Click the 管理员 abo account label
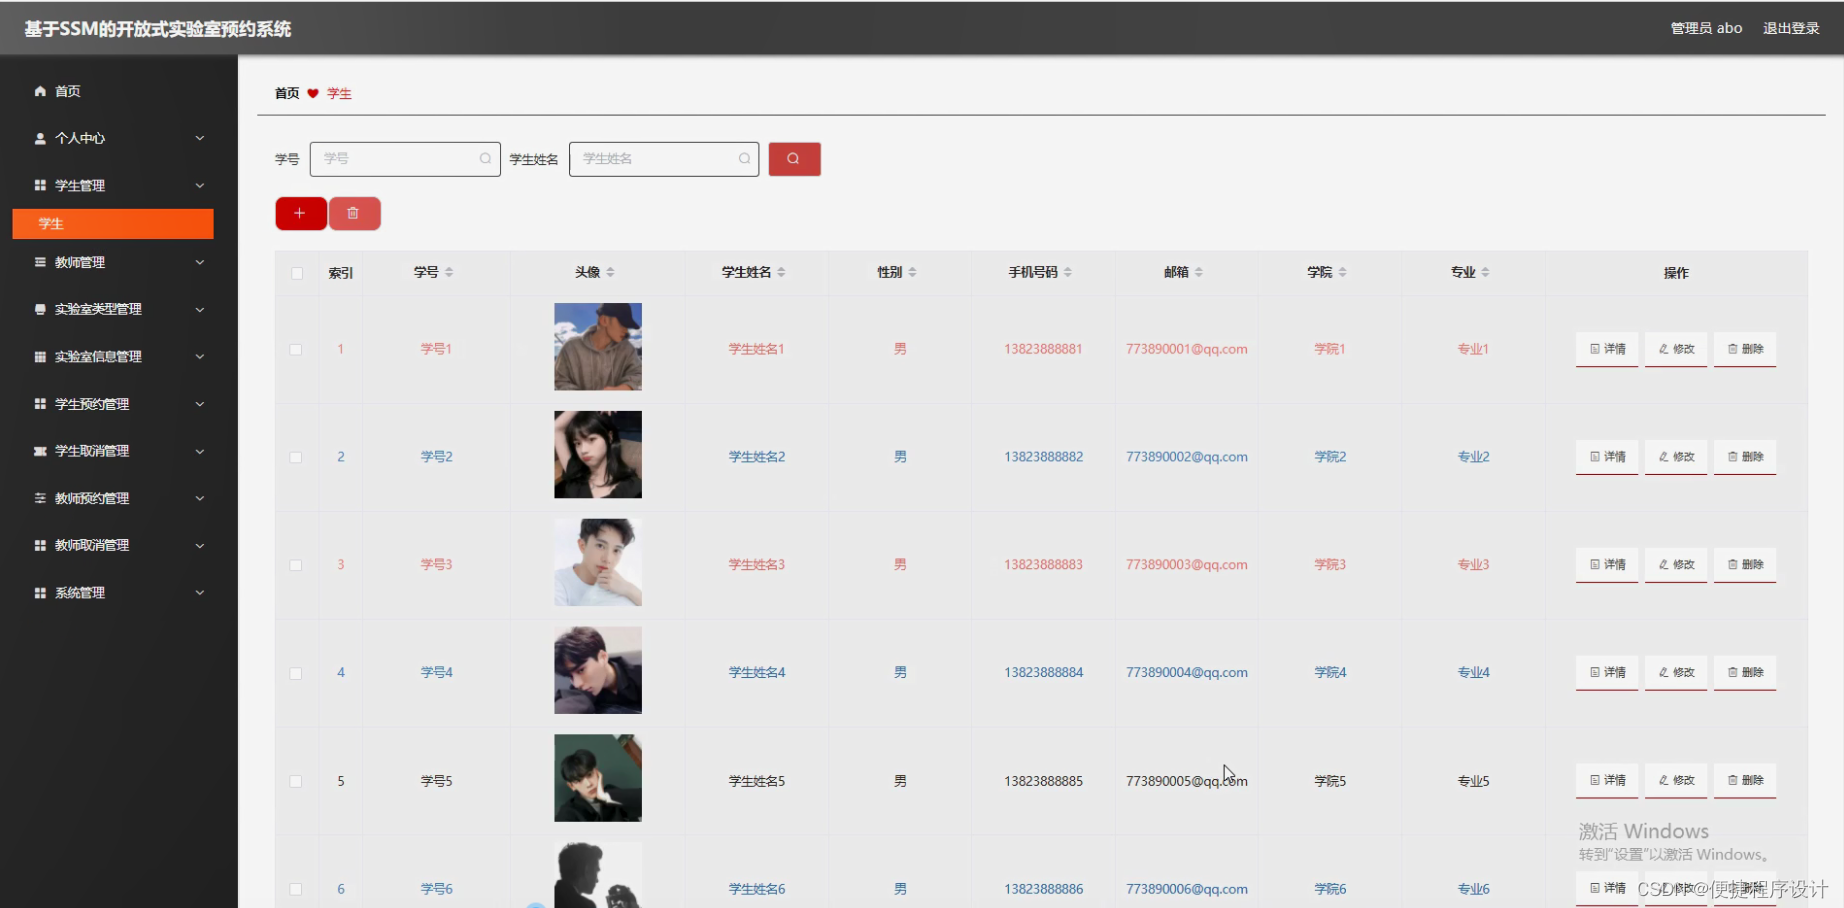Screen dimensions: 1844x908 coord(1706,28)
